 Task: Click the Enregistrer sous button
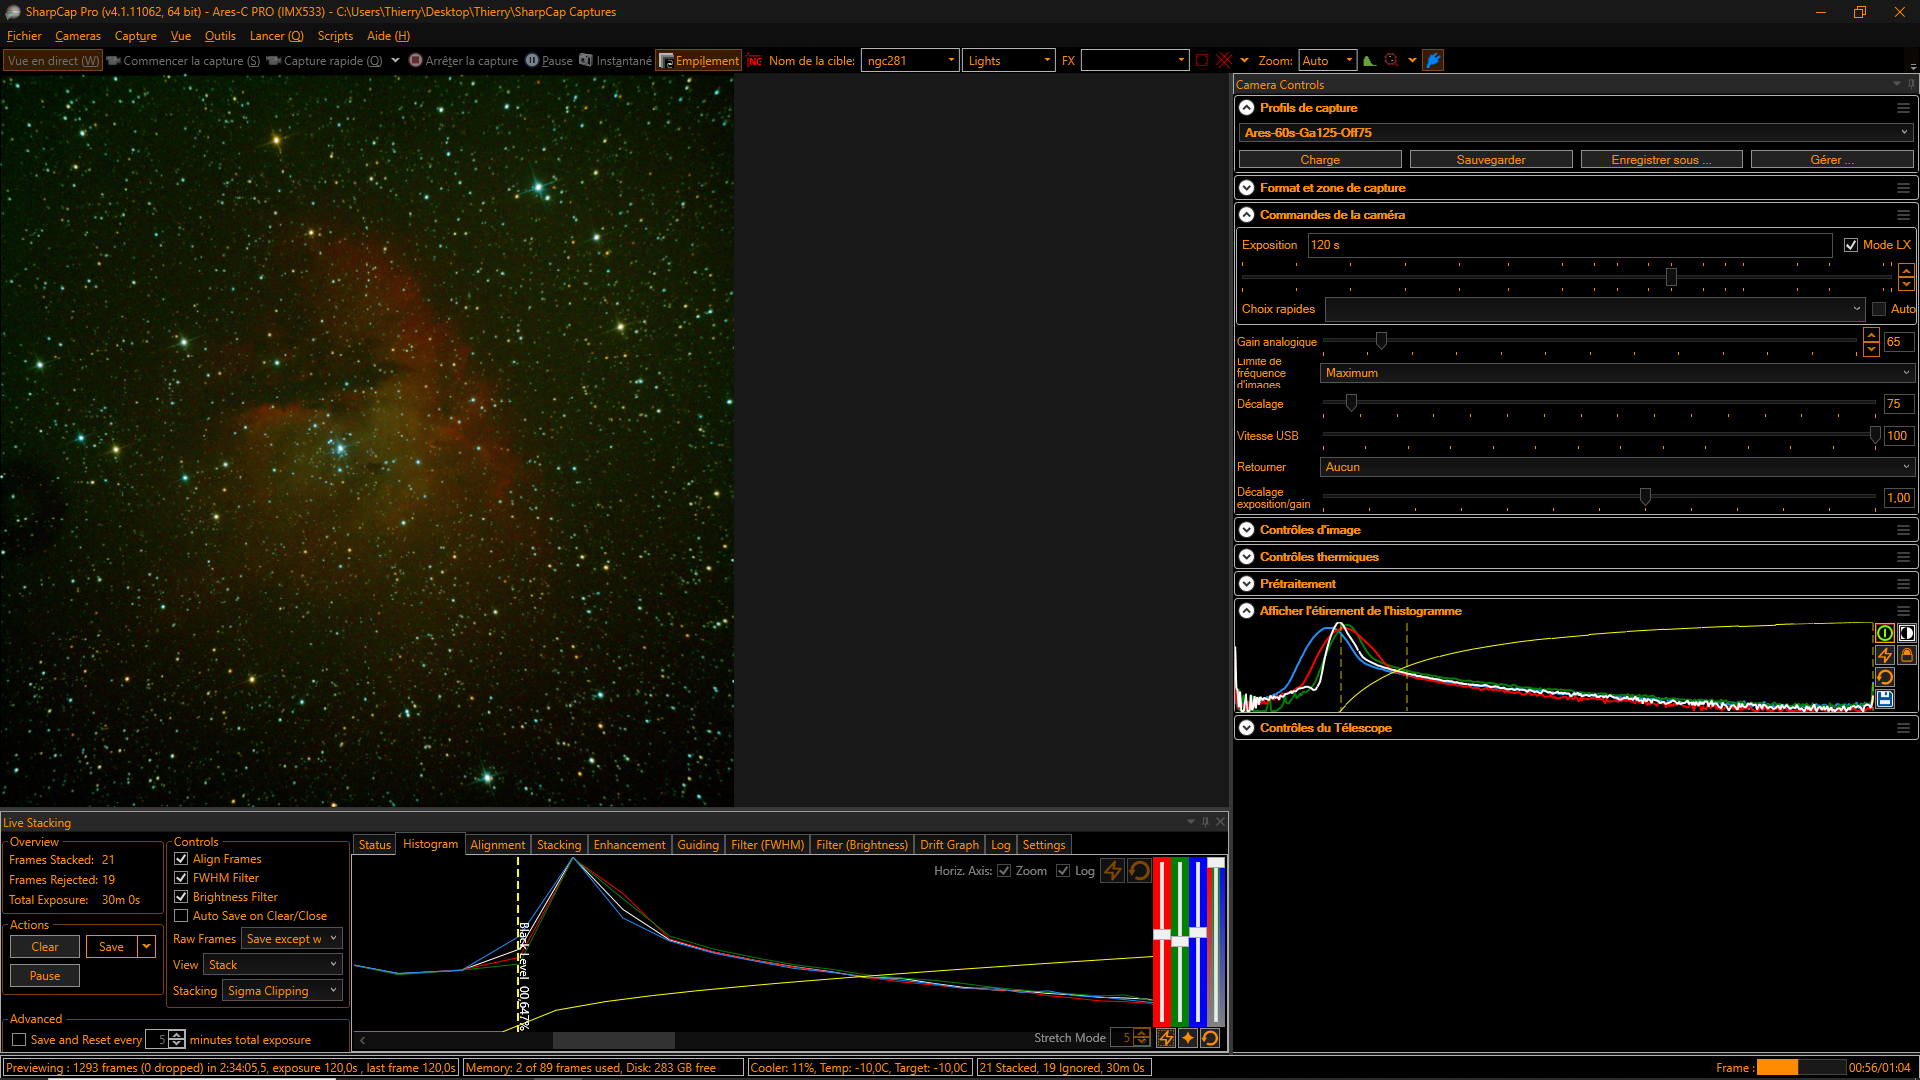(1662, 160)
